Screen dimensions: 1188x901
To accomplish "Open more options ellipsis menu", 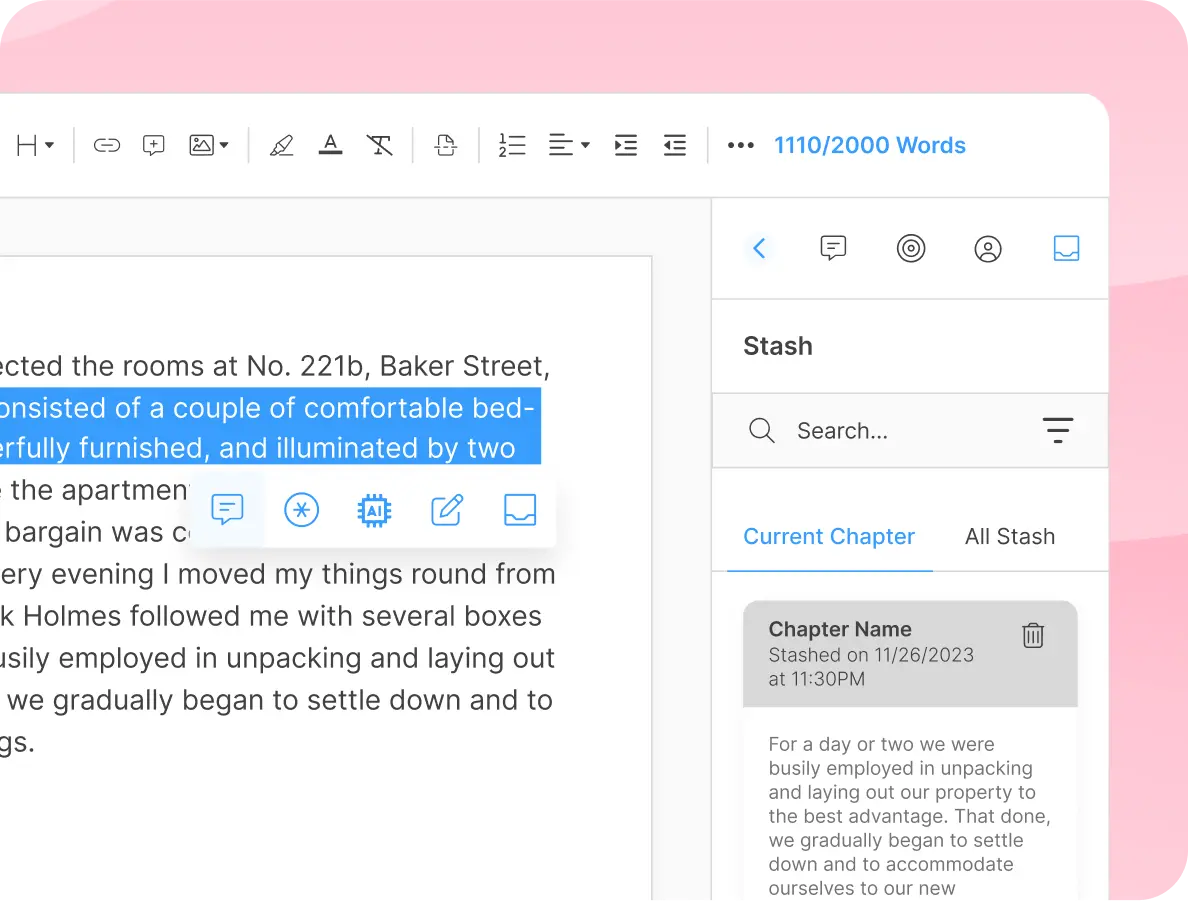I will 740,146.
